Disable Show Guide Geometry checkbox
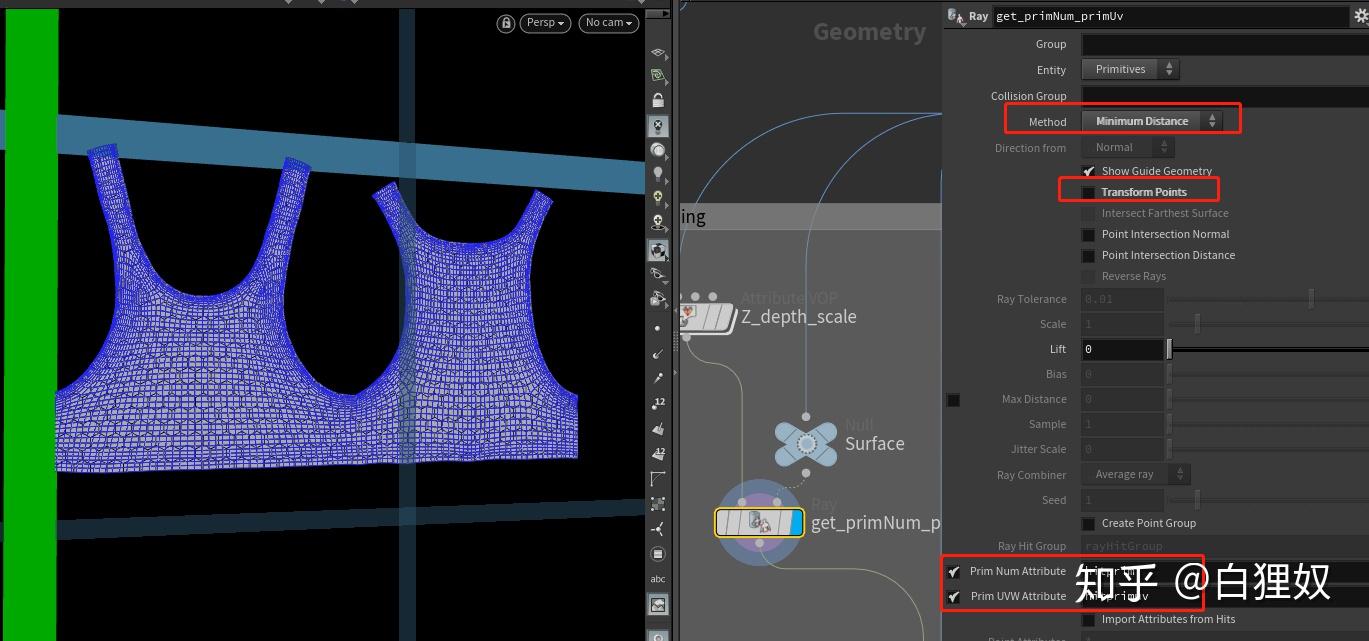Viewport: 1369px width, 641px height. (x=1088, y=171)
